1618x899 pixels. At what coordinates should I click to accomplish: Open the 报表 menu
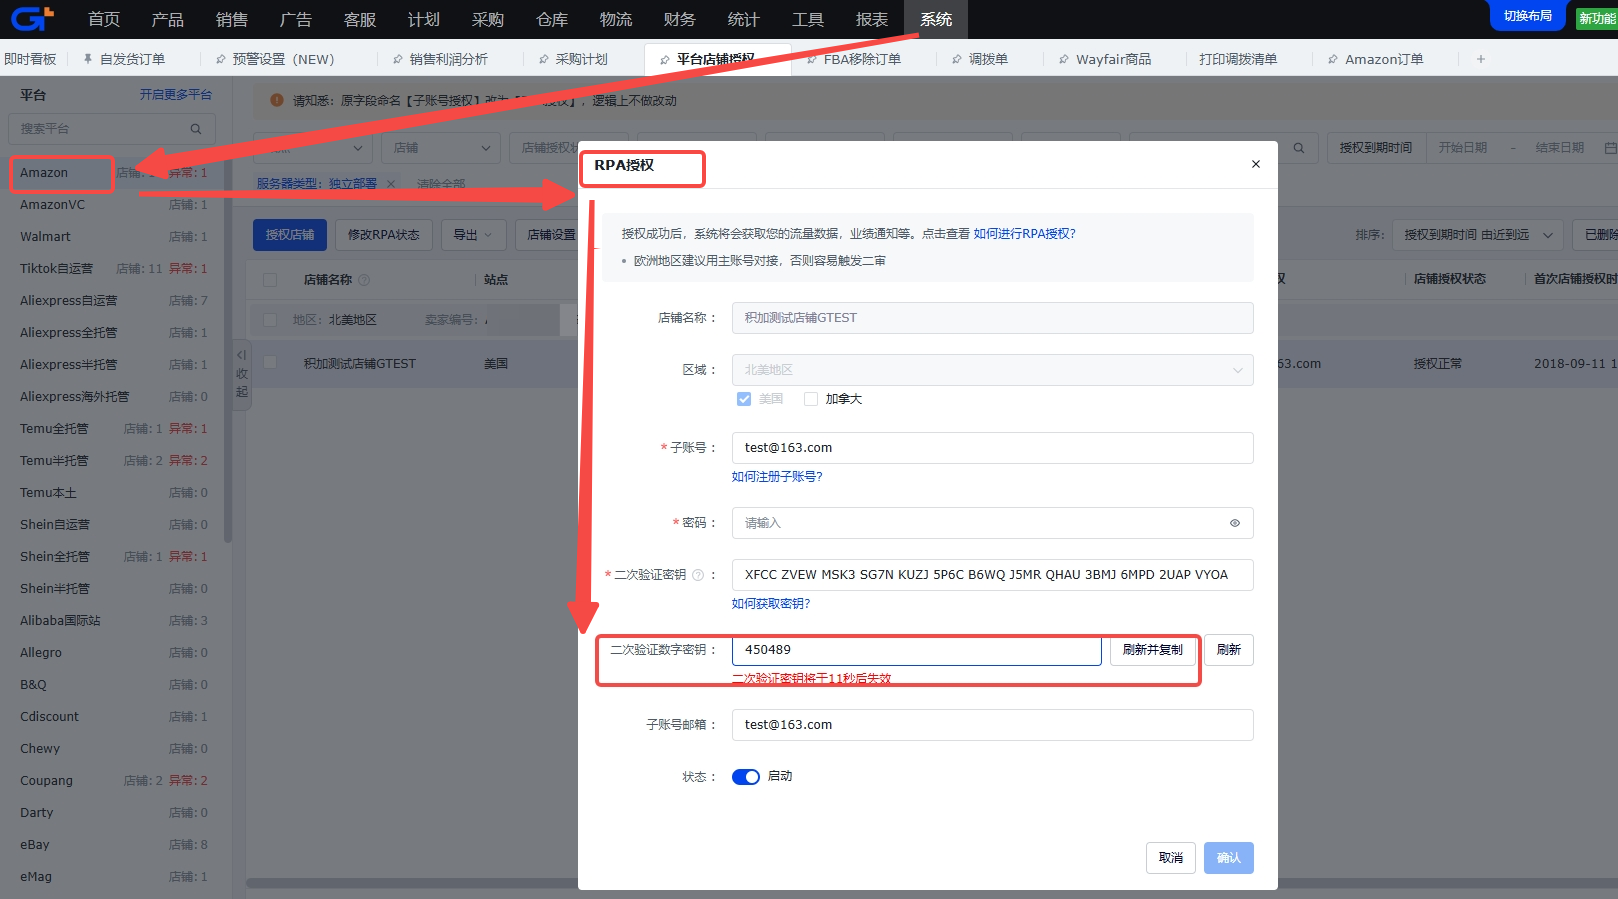click(x=872, y=19)
